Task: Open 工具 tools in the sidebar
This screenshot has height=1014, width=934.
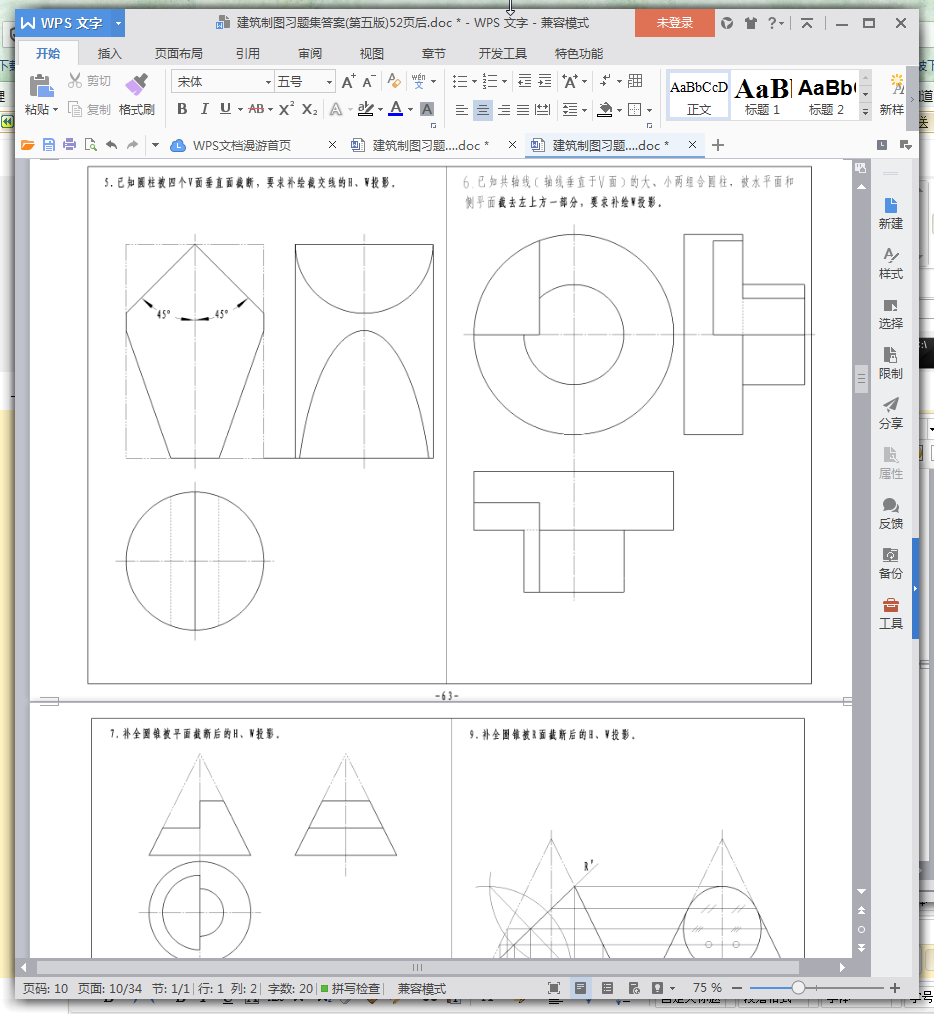Action: (x=891, y=614)
